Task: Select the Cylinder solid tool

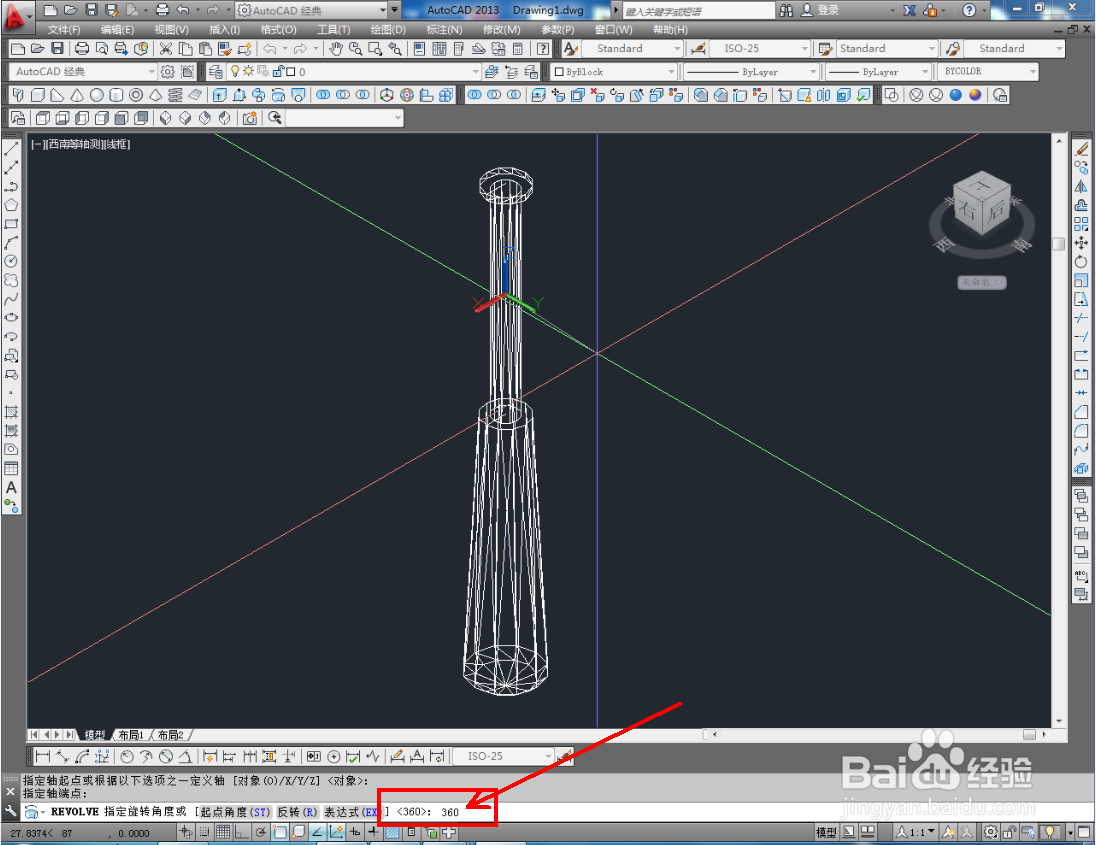Action: click(x=116, y=95)
